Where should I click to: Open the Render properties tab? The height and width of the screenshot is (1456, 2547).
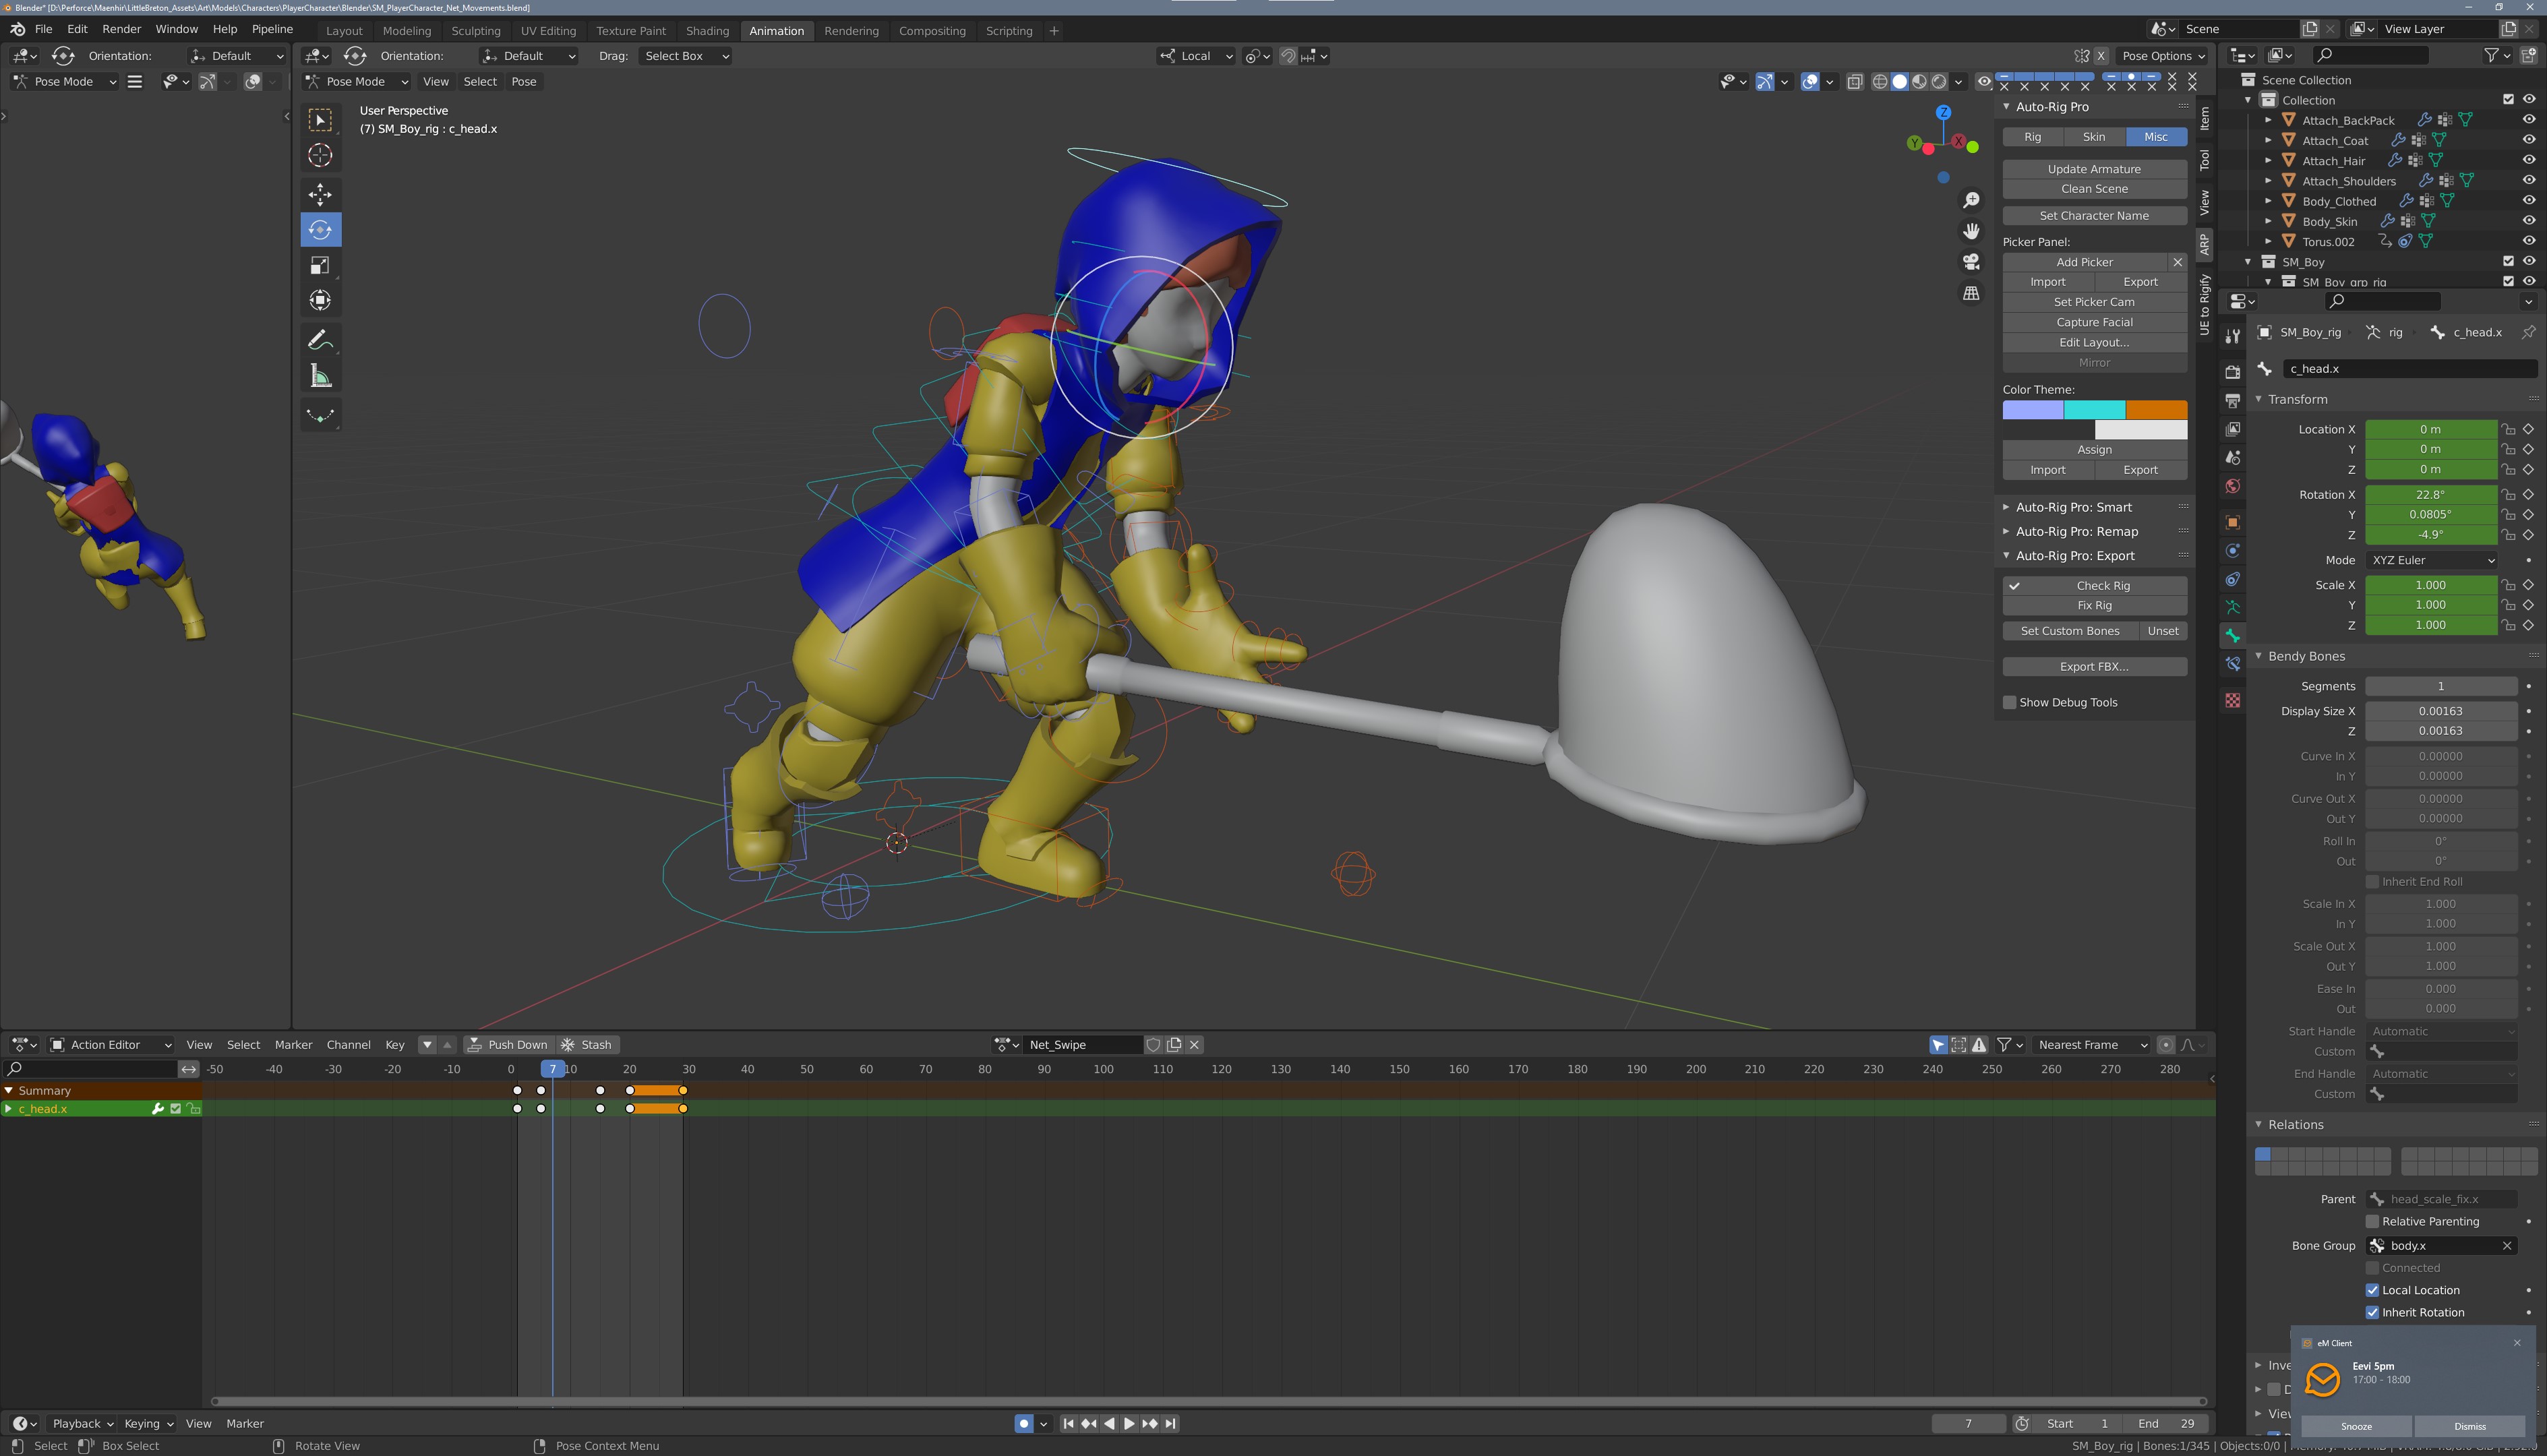[2232, 372]
